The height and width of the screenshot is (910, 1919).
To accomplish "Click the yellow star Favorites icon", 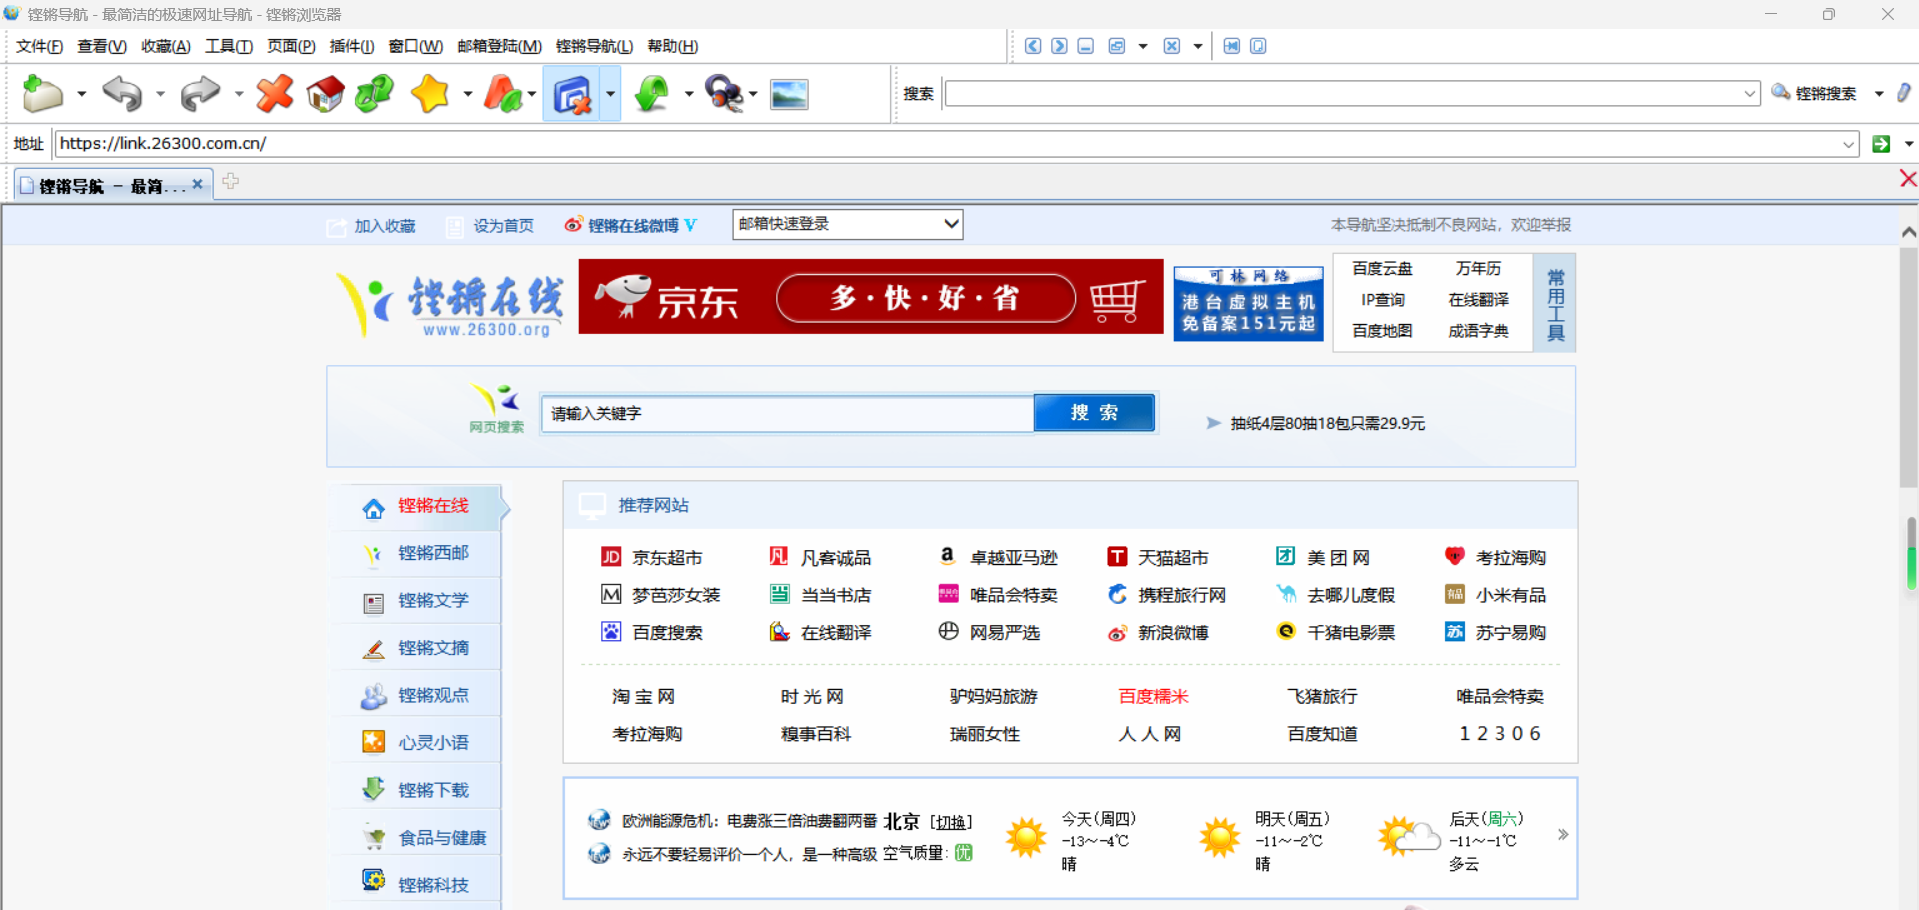I will 430,94.
